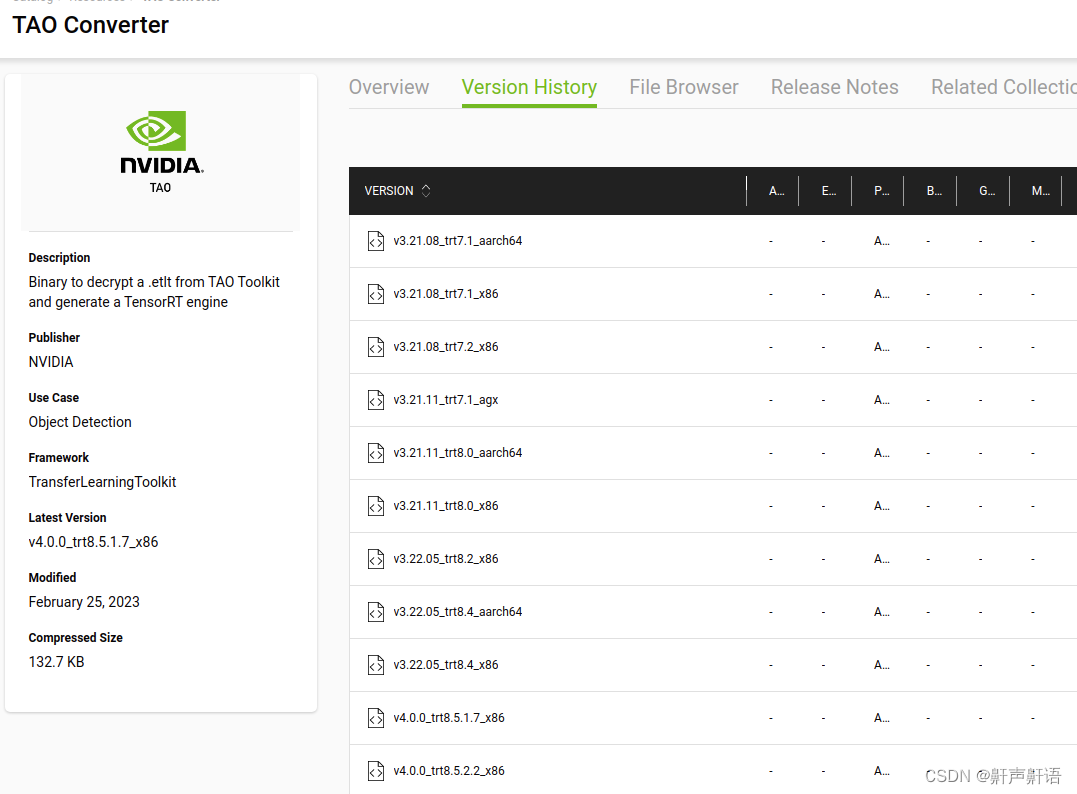The height and width of the screenshot is (794, 1077).
Task: Click the Object Detection use case text
Action: click(x=80, y=422)
